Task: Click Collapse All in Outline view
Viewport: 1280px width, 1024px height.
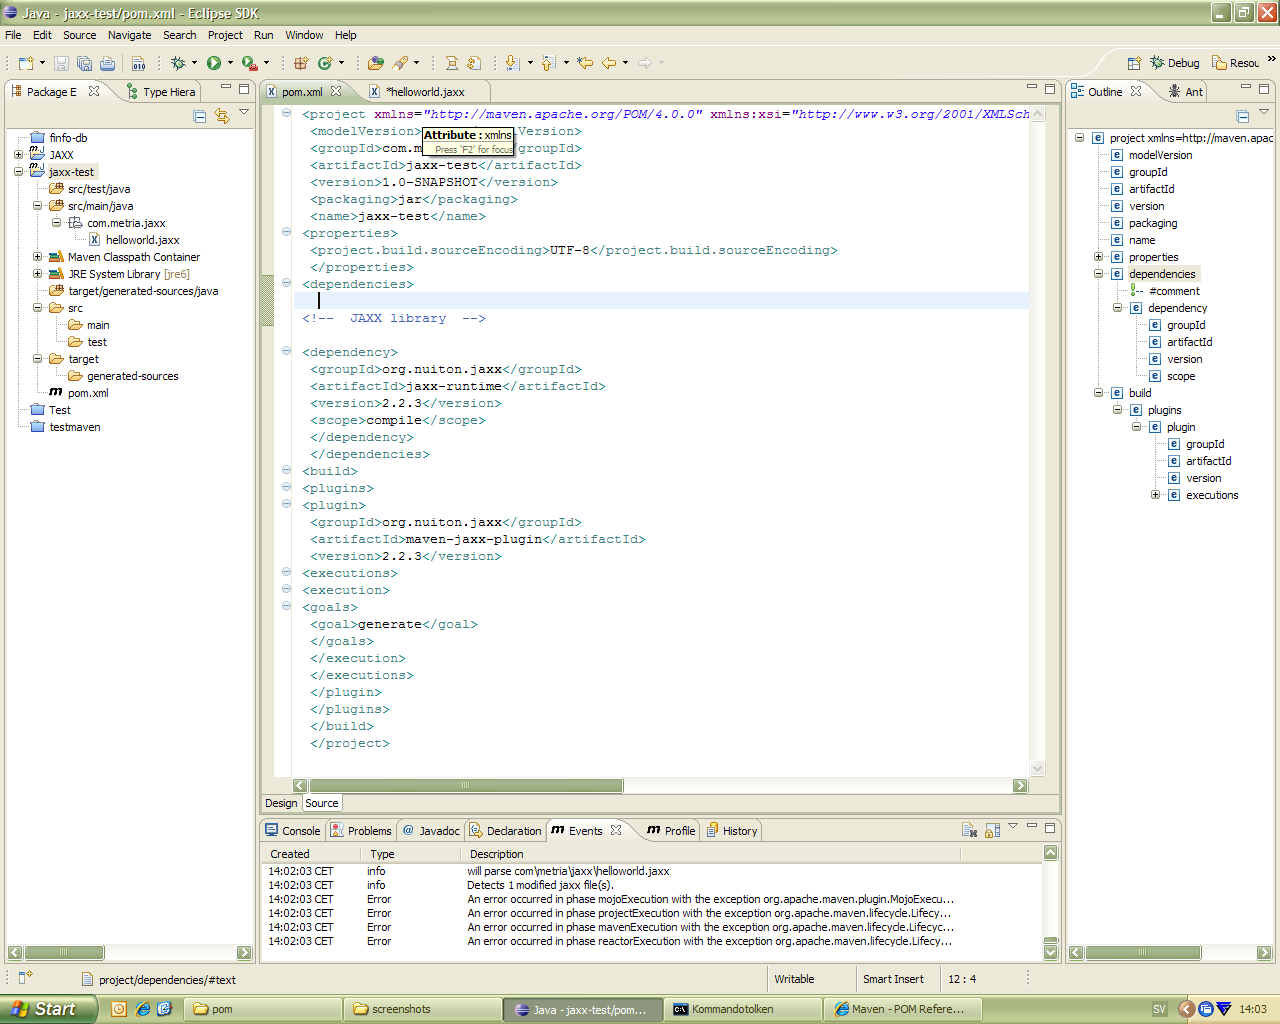Action: pos(1242,116)
